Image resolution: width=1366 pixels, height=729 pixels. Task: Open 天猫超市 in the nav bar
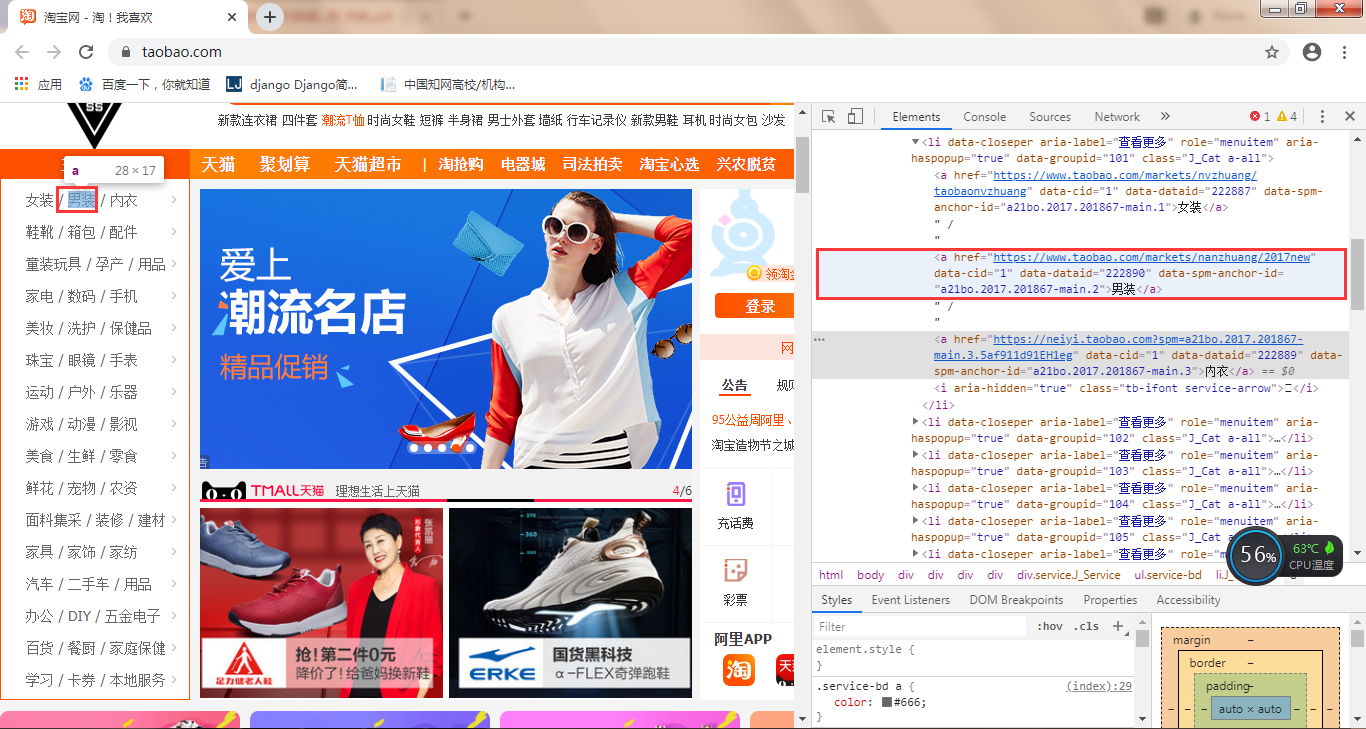coord(368,164)
